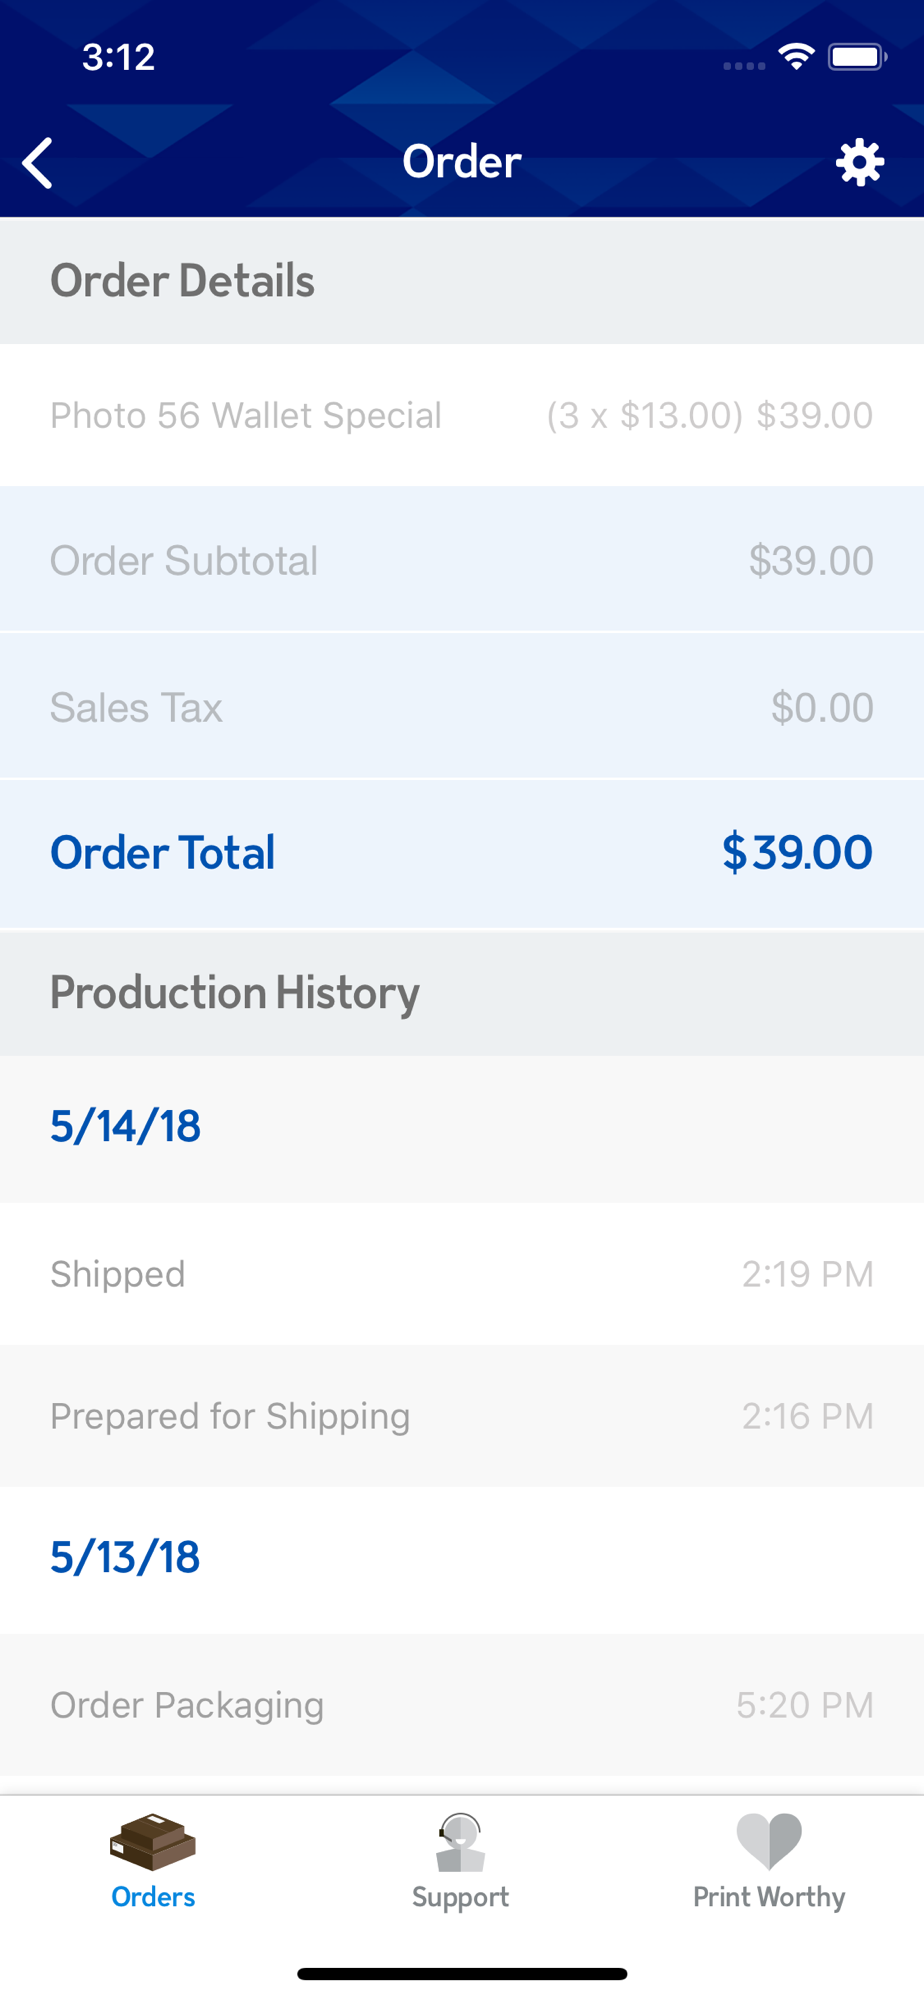The width and height of the screenshot is (924, 2000).
Task: Tap the Sales Tax row
Action: click(461, 707)
